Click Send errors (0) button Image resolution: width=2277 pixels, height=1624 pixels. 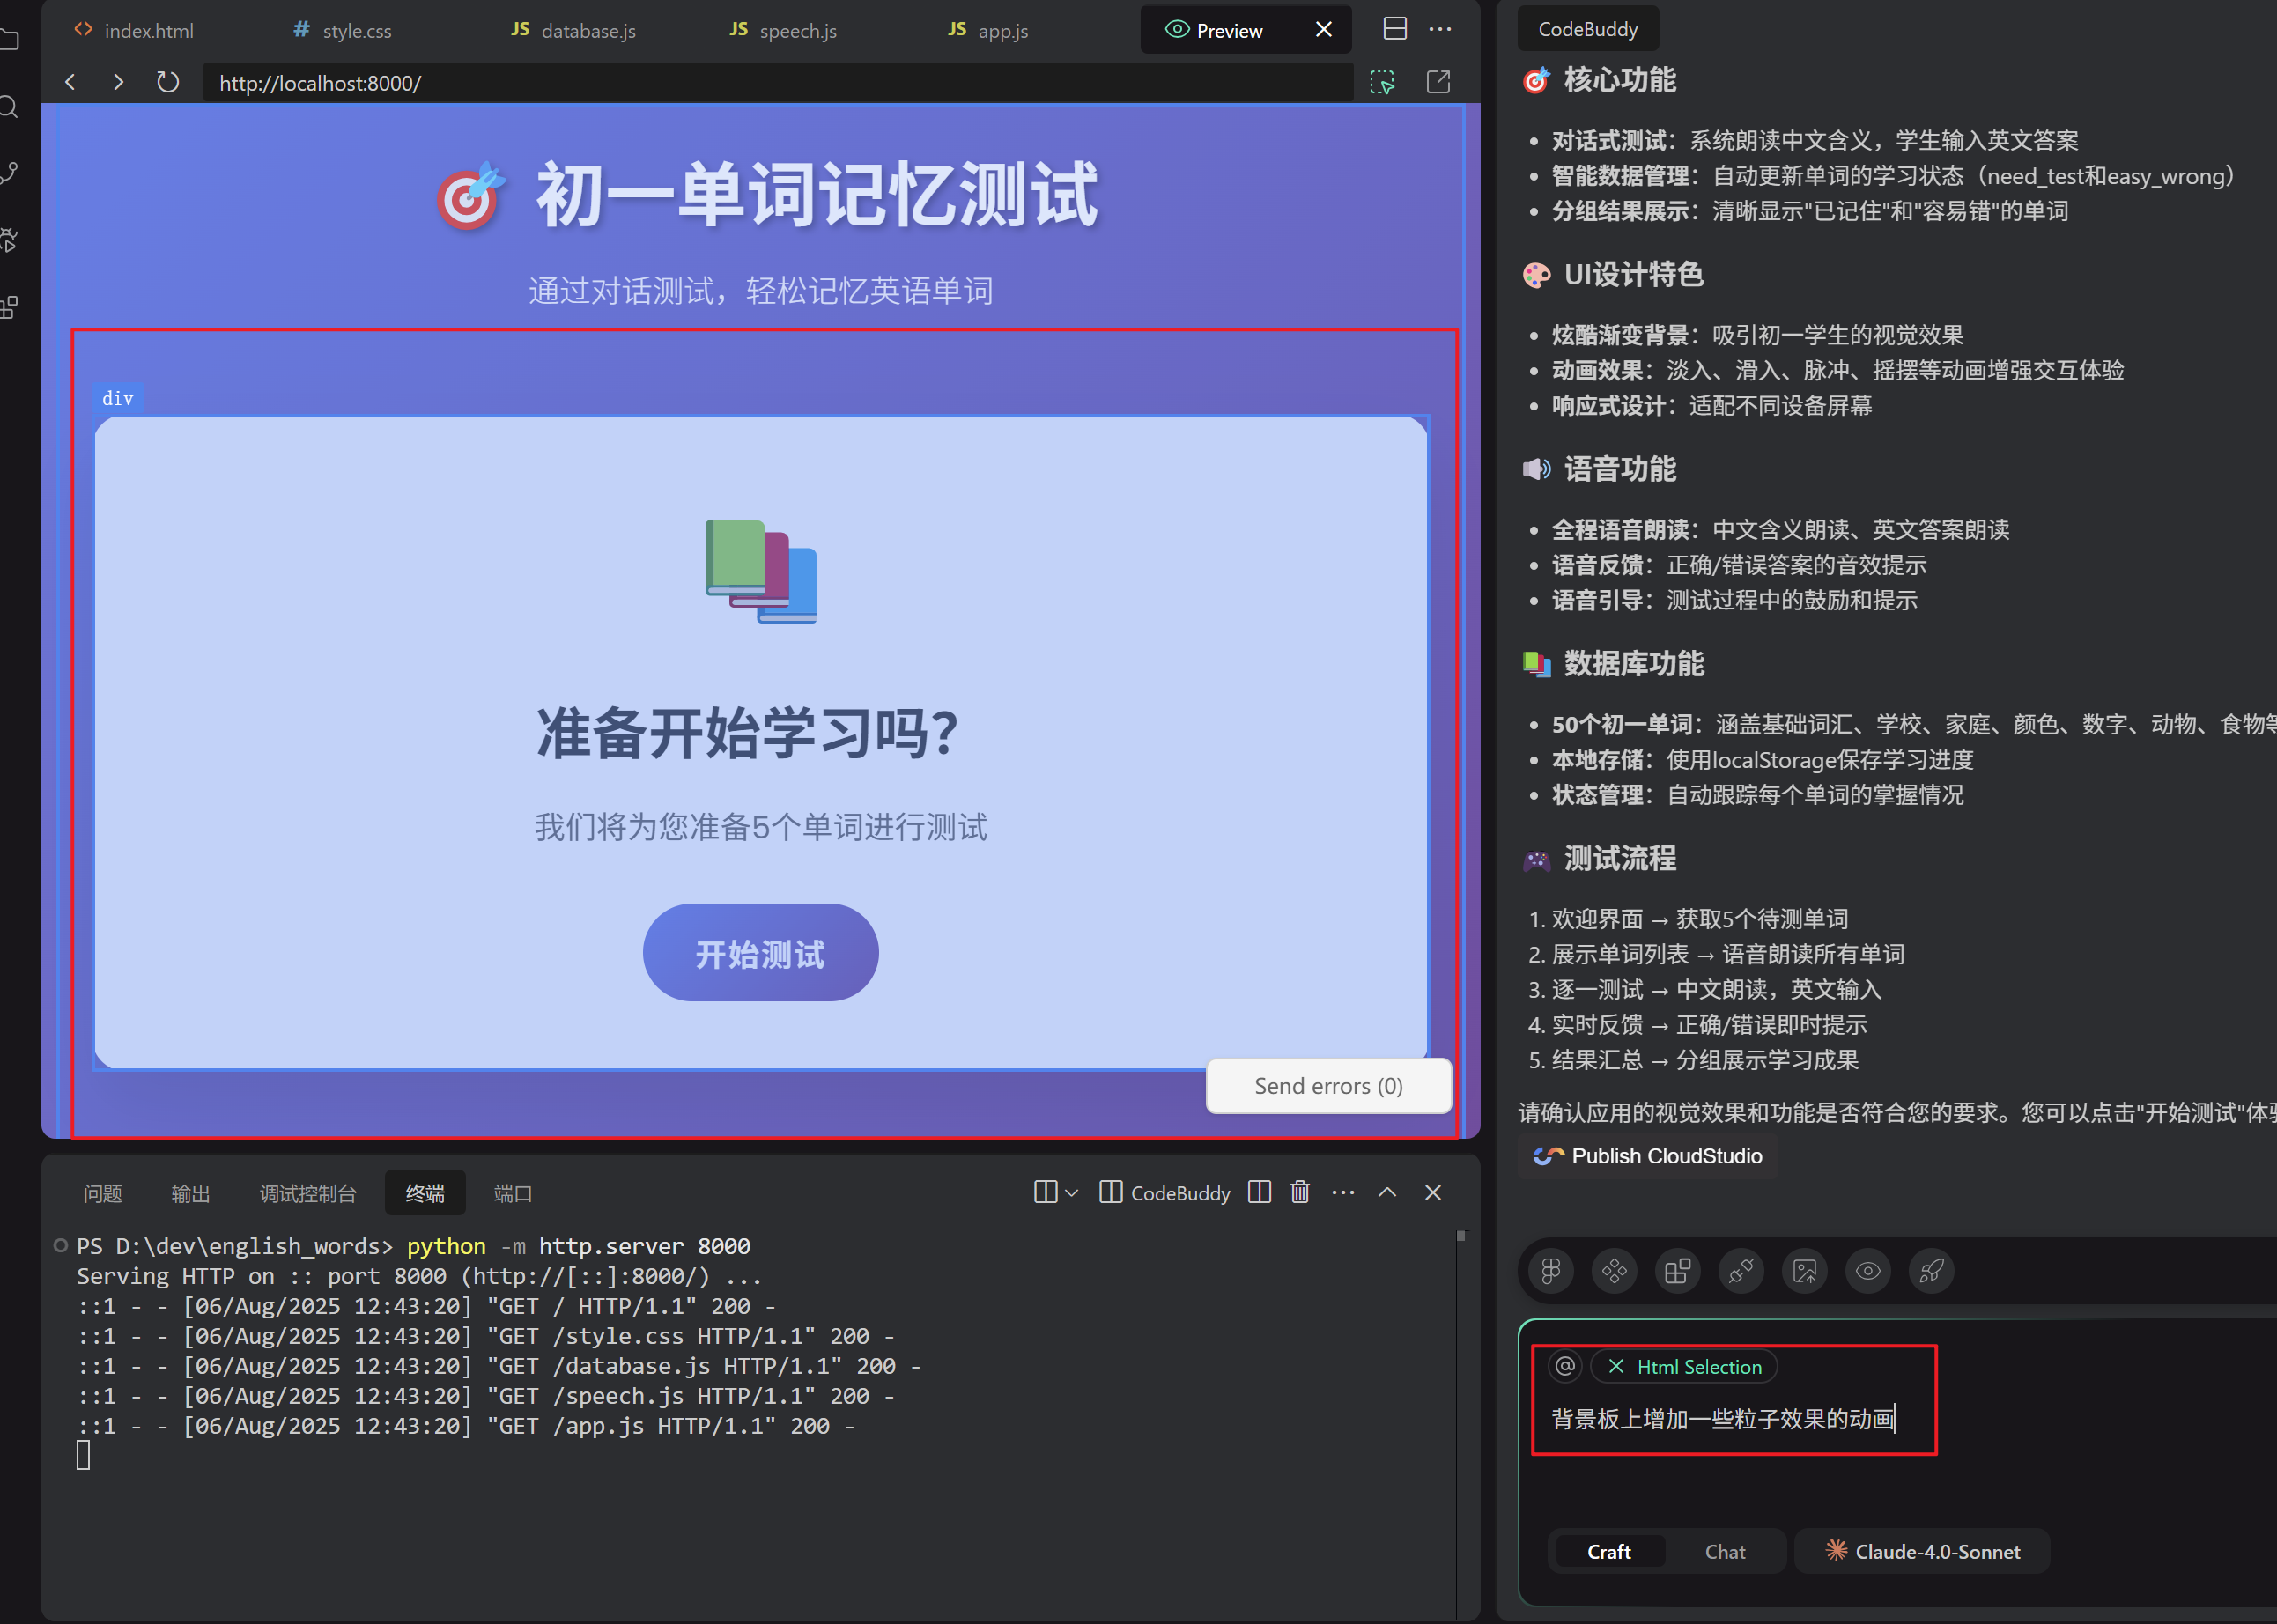1327,1086
